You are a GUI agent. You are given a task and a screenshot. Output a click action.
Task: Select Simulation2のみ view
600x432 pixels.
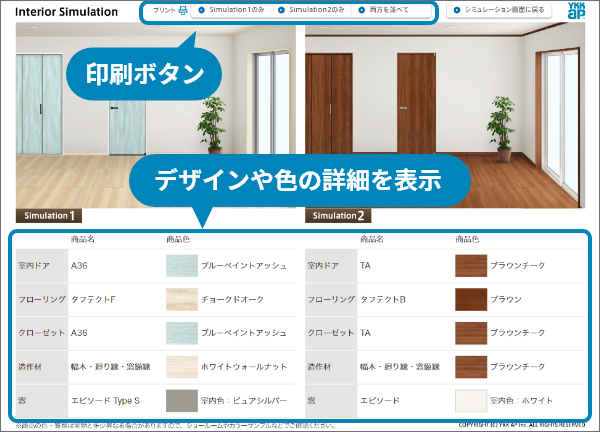tap(312, 10)
